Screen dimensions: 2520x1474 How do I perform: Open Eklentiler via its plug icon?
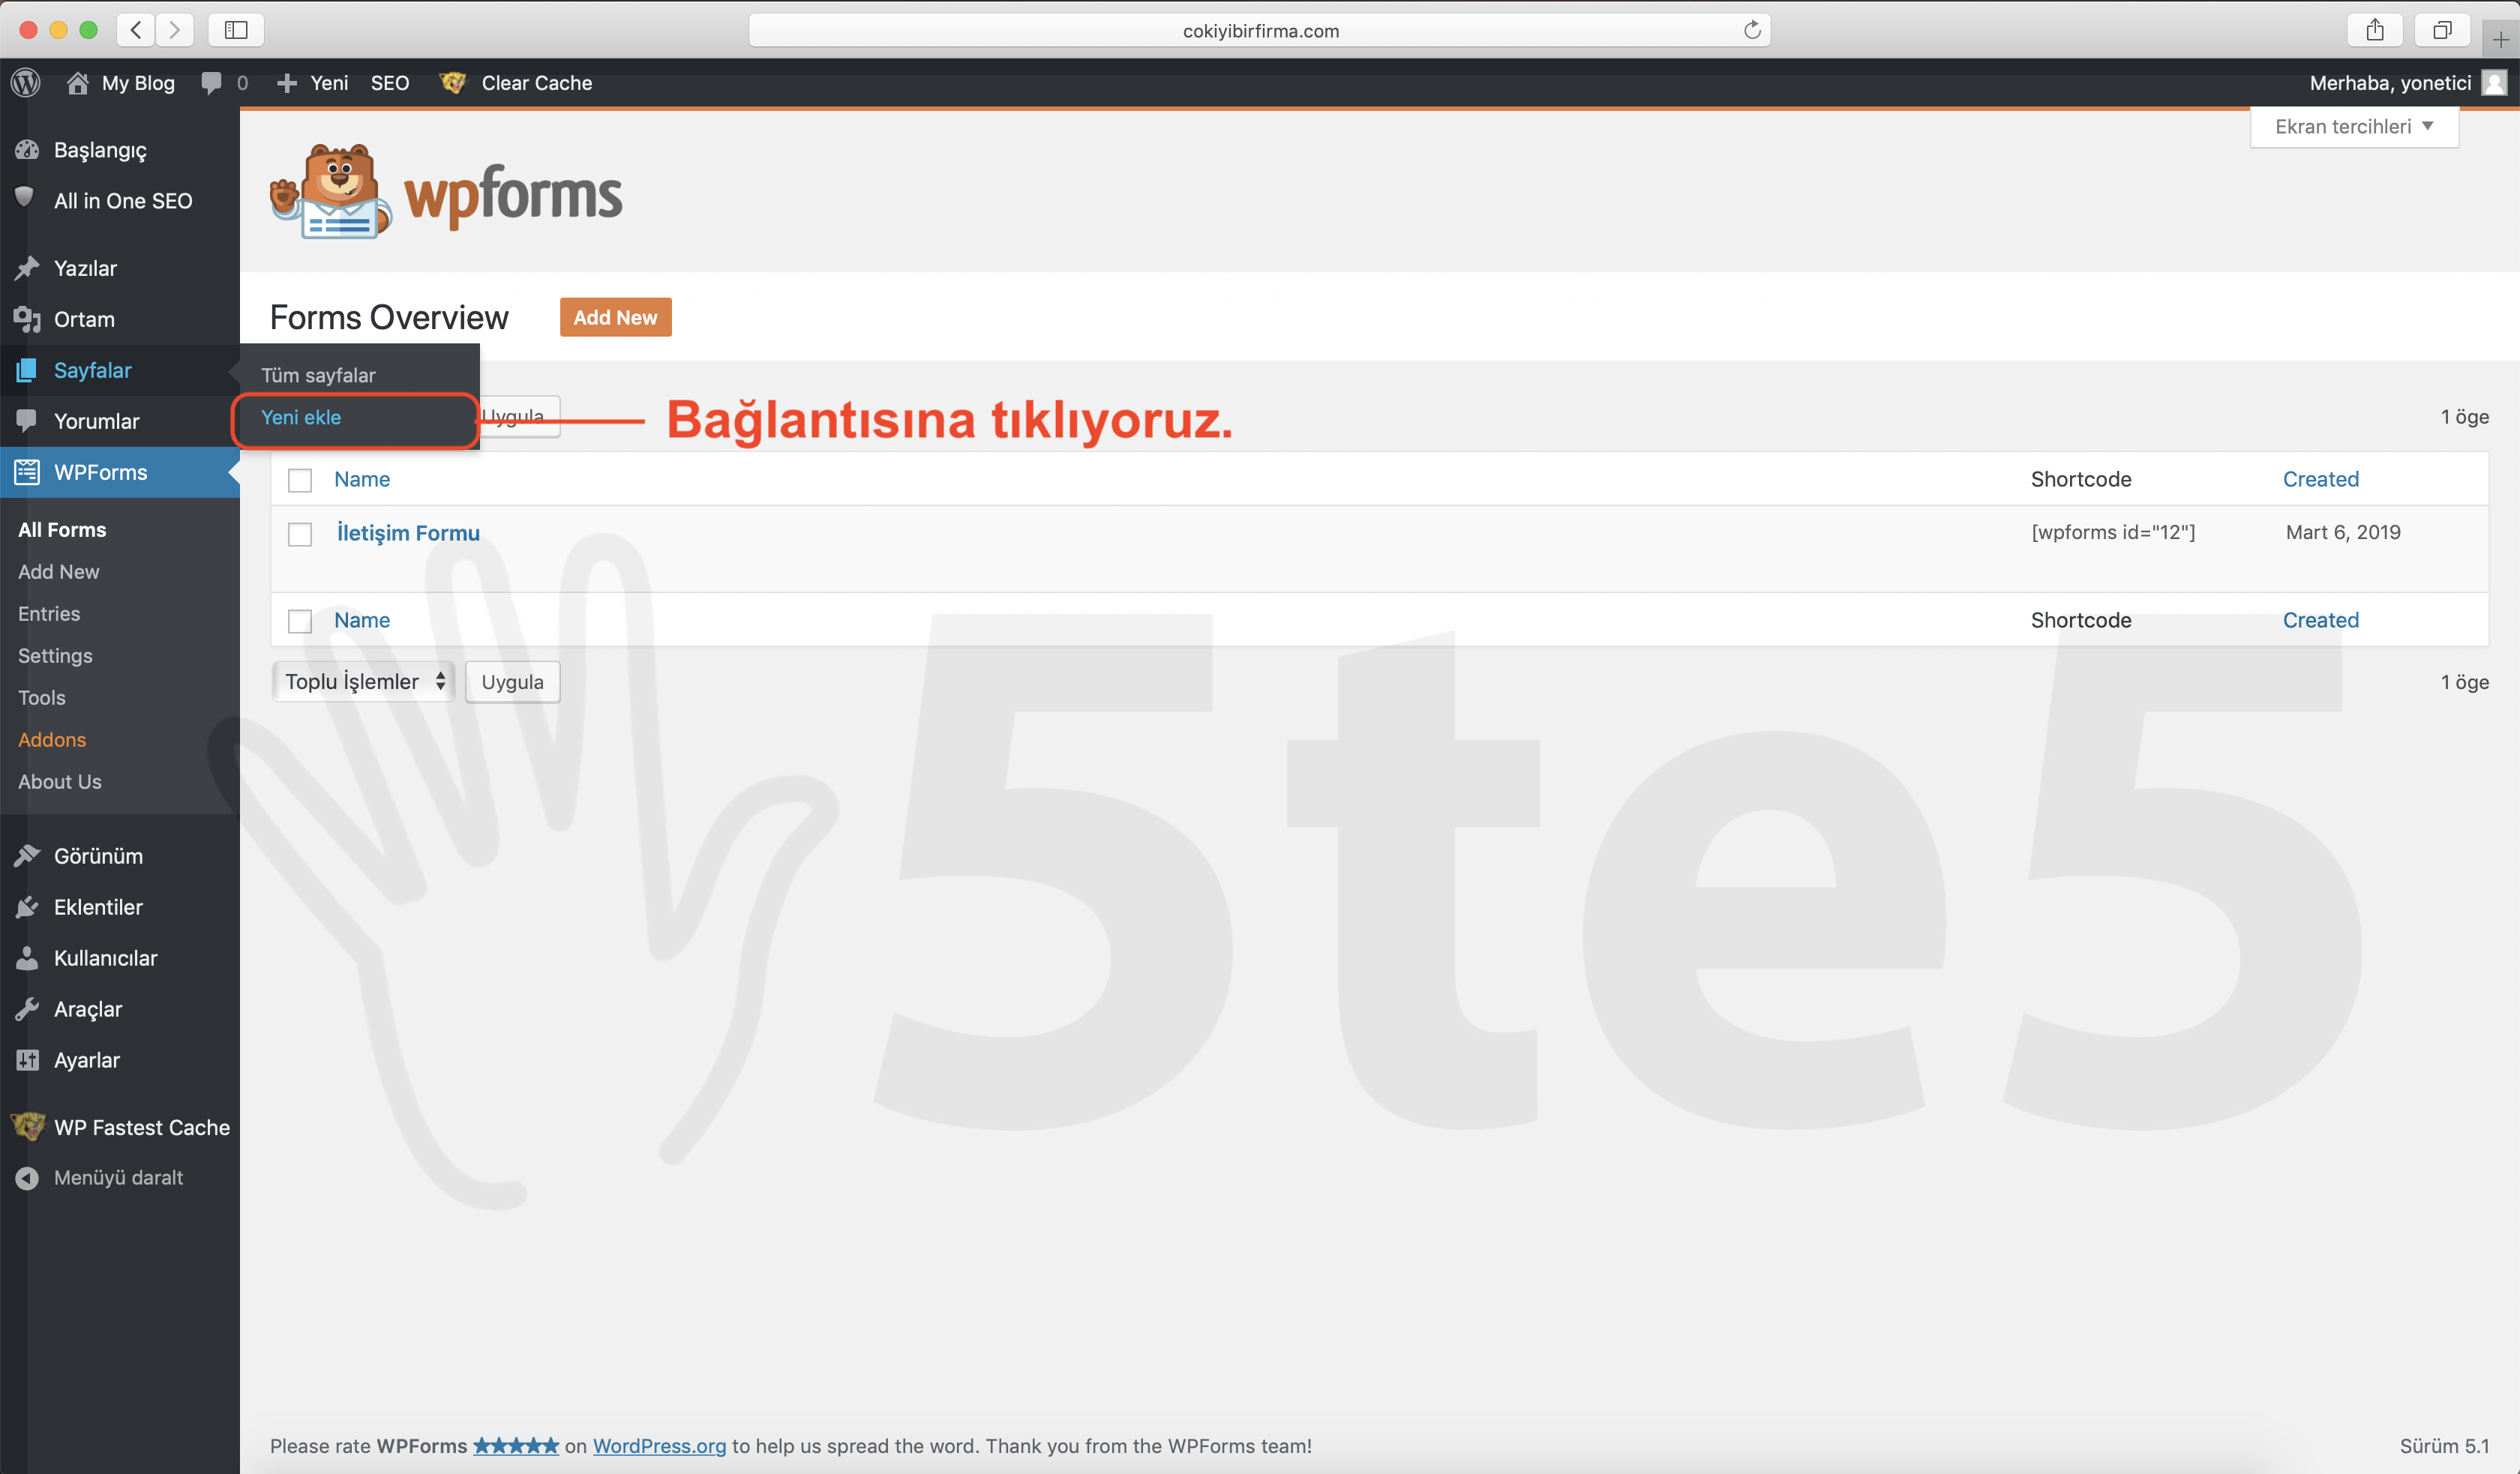[27, 907]
